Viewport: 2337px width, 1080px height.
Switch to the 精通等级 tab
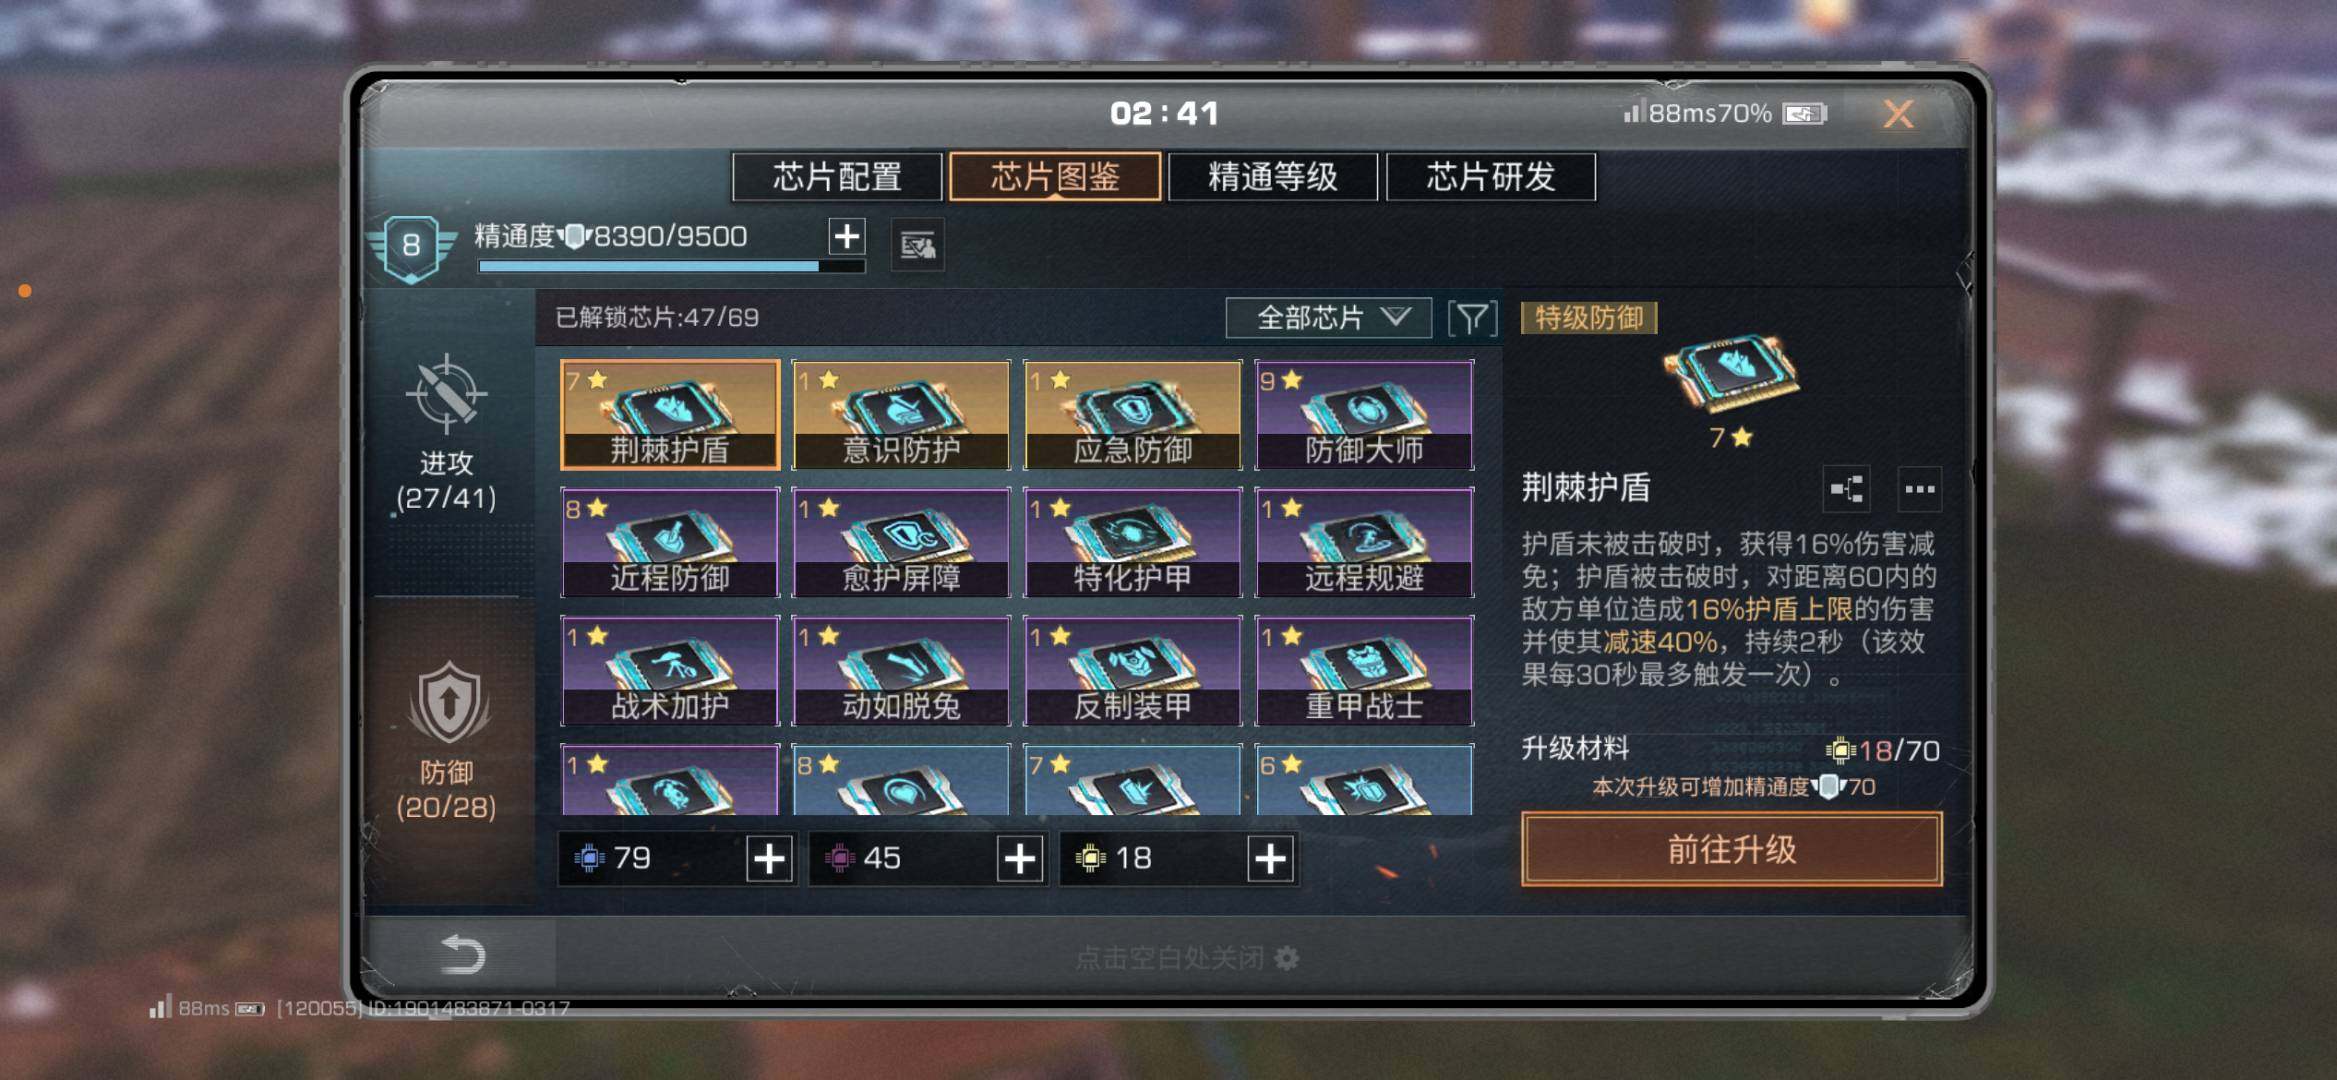(1272, 177)
